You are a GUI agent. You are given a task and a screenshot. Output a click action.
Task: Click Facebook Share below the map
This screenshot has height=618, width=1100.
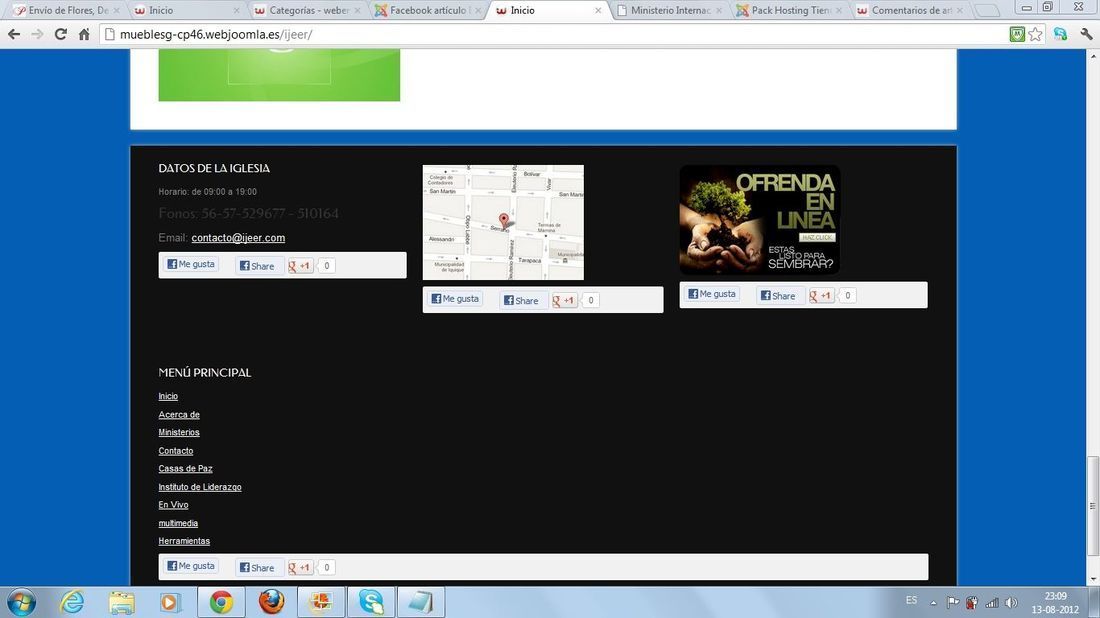click(521, 300)
